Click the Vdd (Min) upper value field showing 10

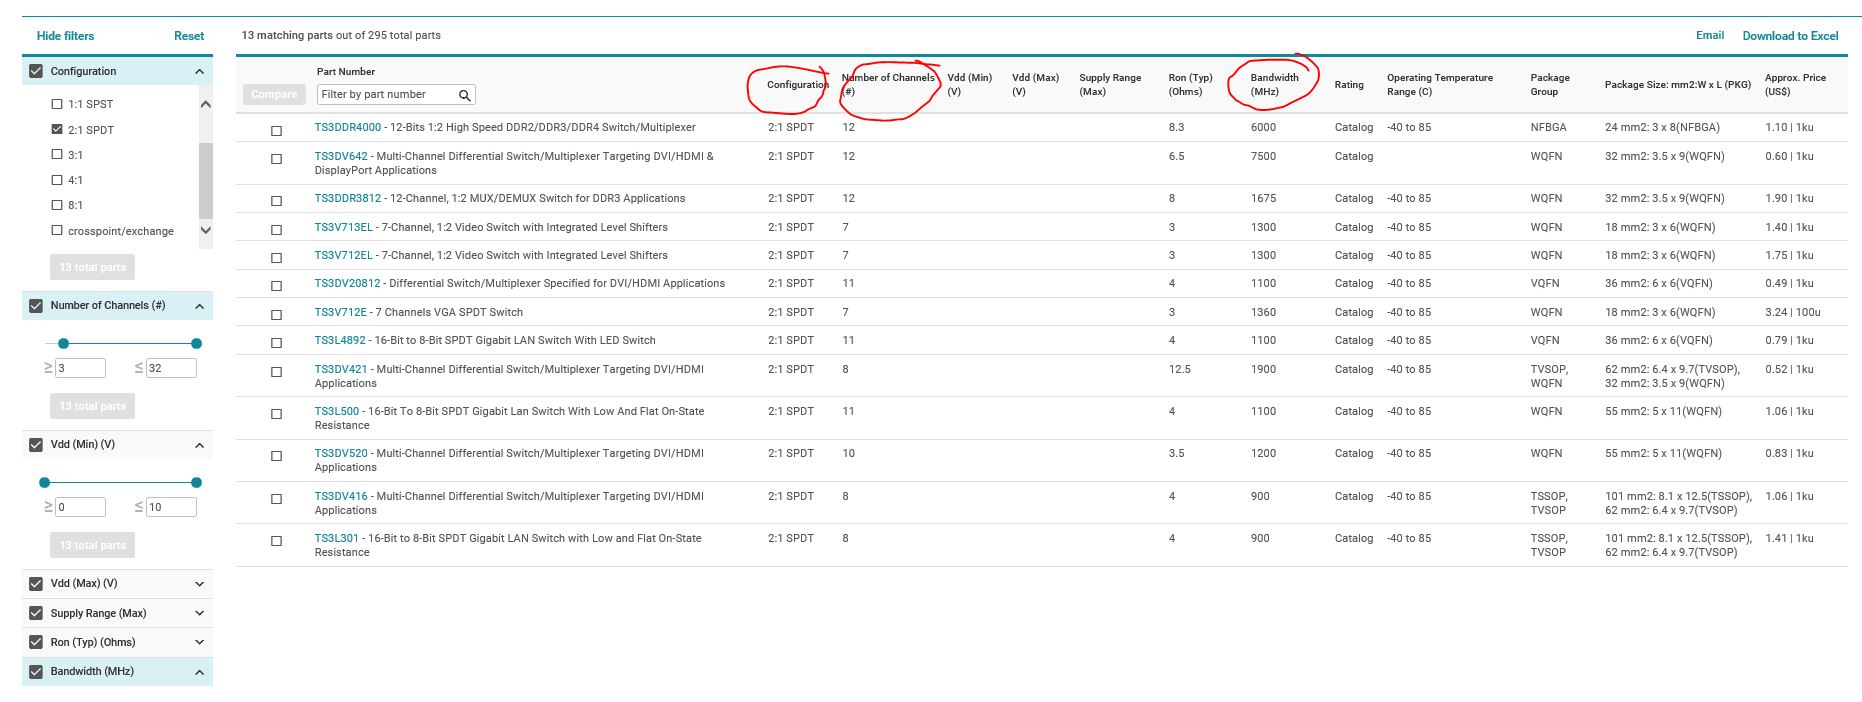point(171,507)
